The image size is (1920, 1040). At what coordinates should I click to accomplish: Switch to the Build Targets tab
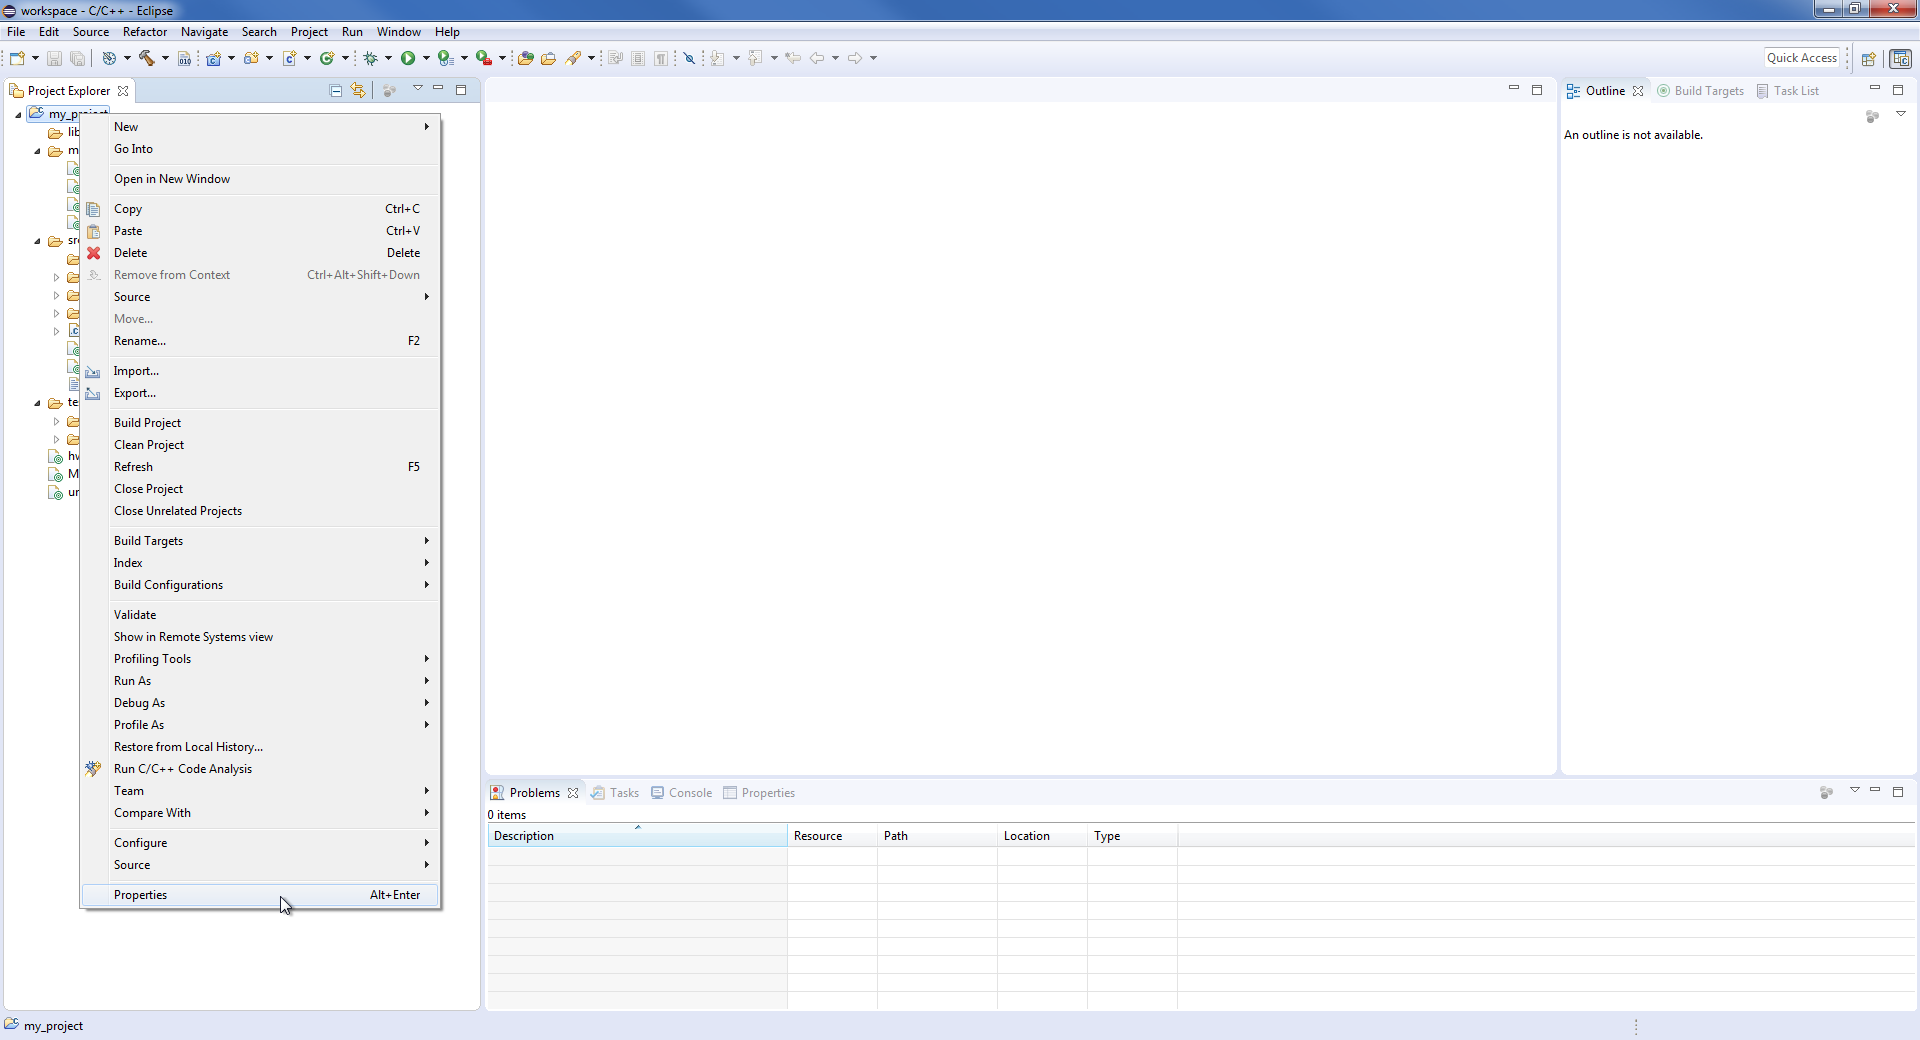click(x=1708, y=91)
